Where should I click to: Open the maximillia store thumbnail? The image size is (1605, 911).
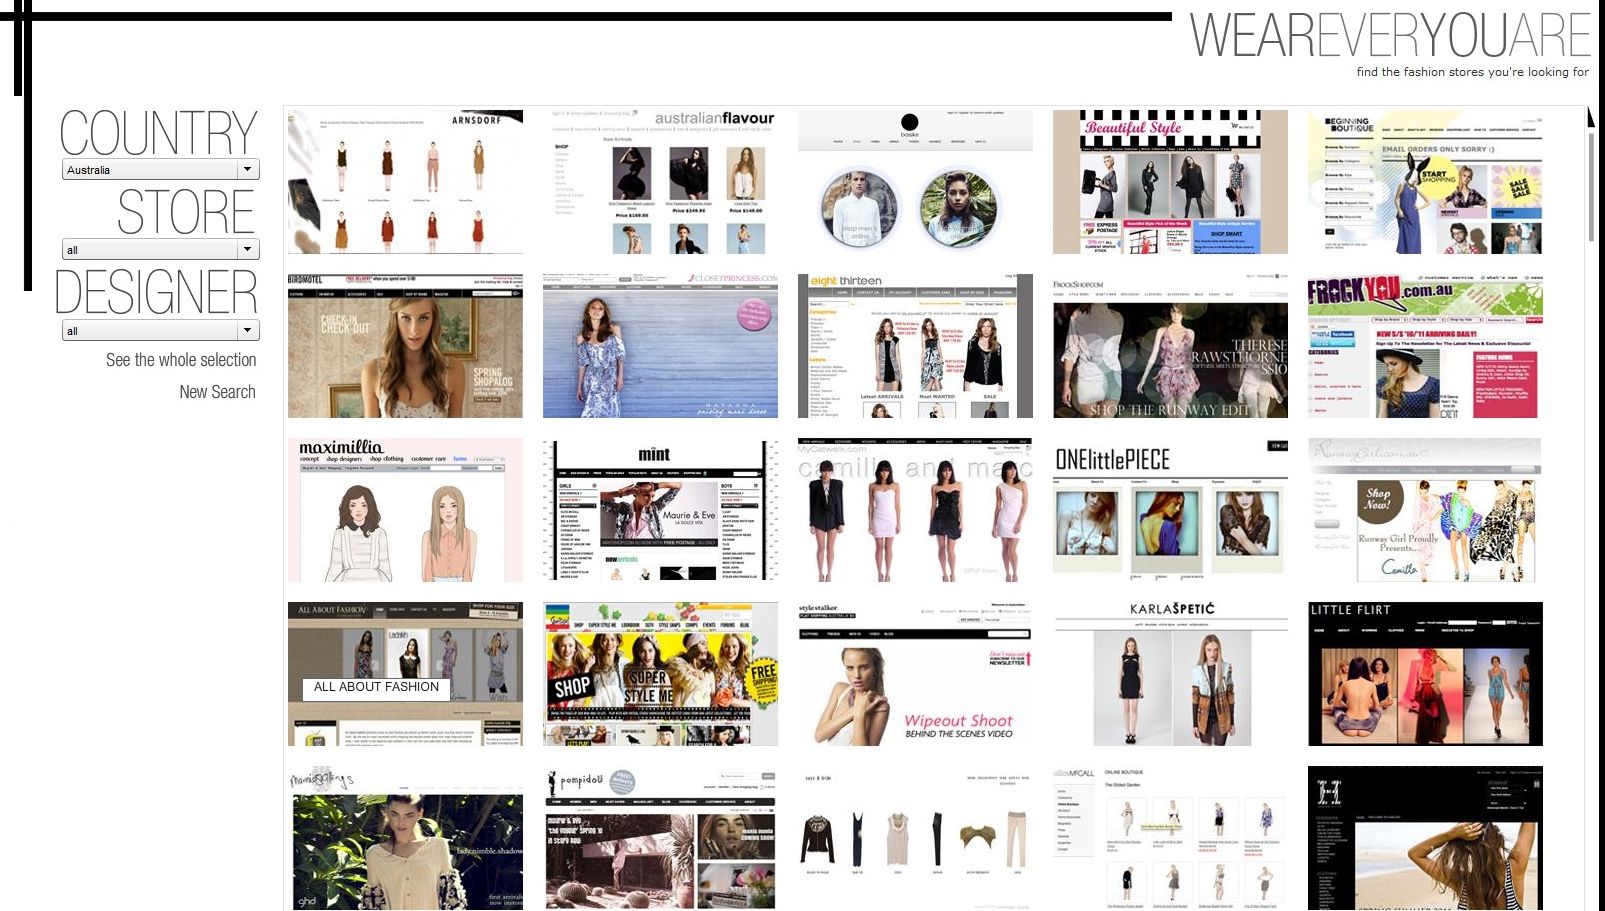point(405,510)
